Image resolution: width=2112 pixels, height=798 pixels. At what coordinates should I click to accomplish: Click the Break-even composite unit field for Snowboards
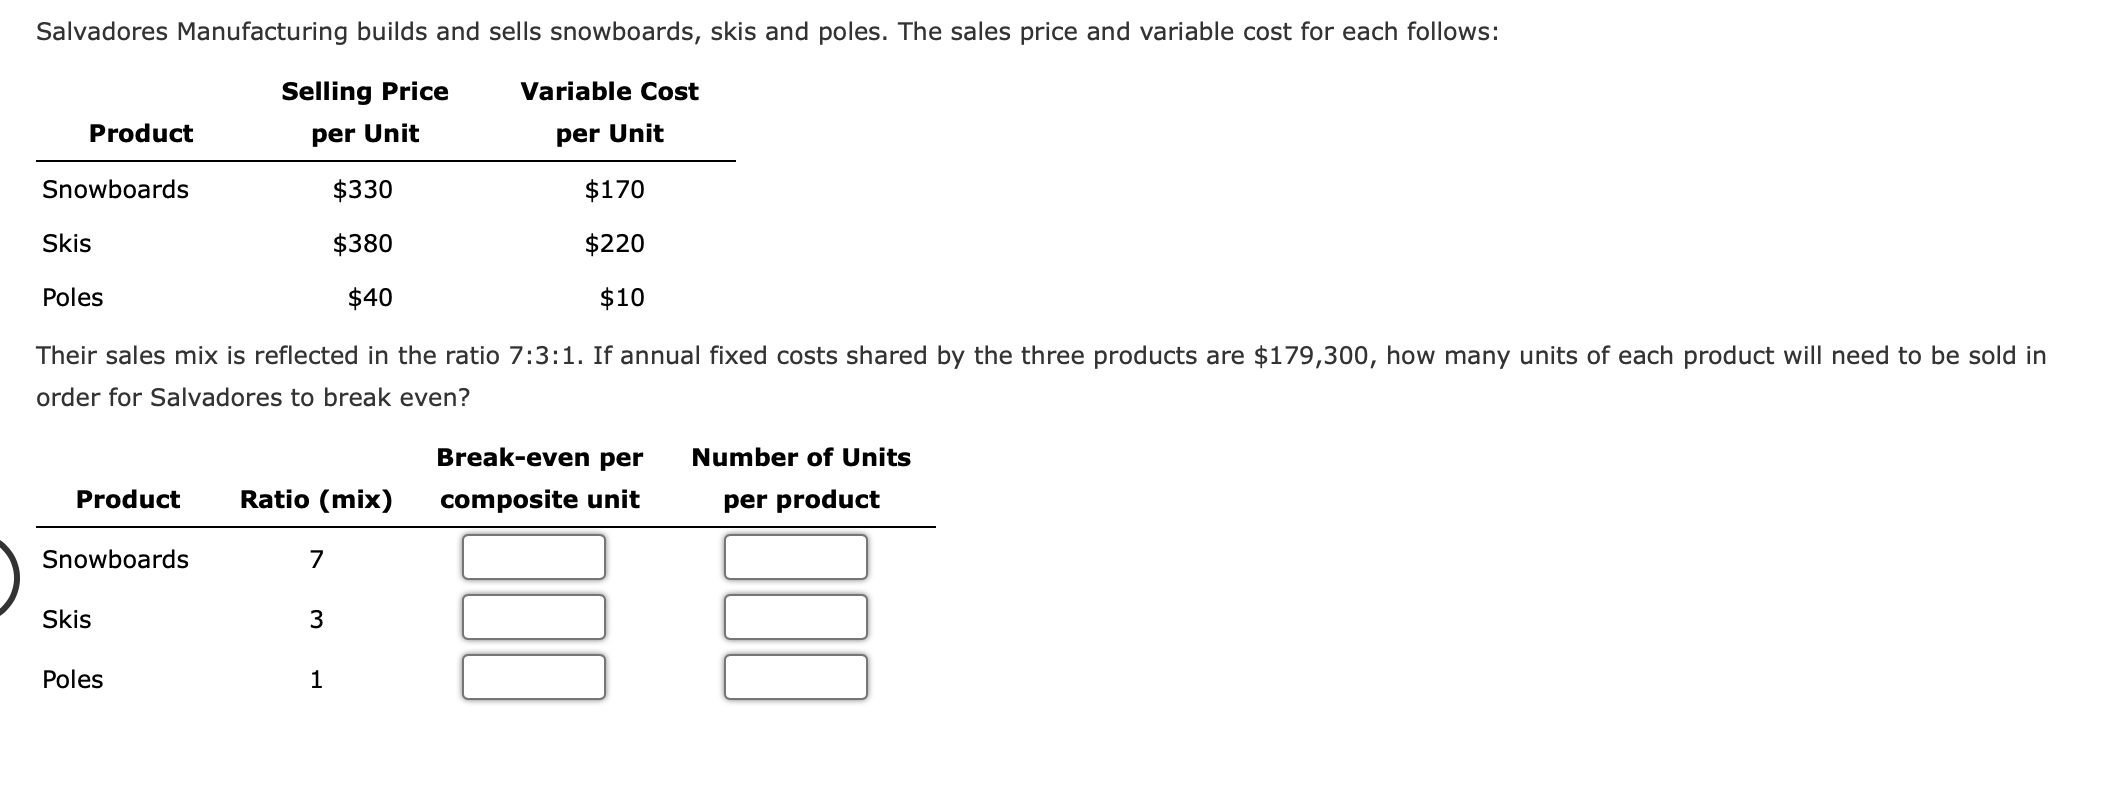[533, 557]
